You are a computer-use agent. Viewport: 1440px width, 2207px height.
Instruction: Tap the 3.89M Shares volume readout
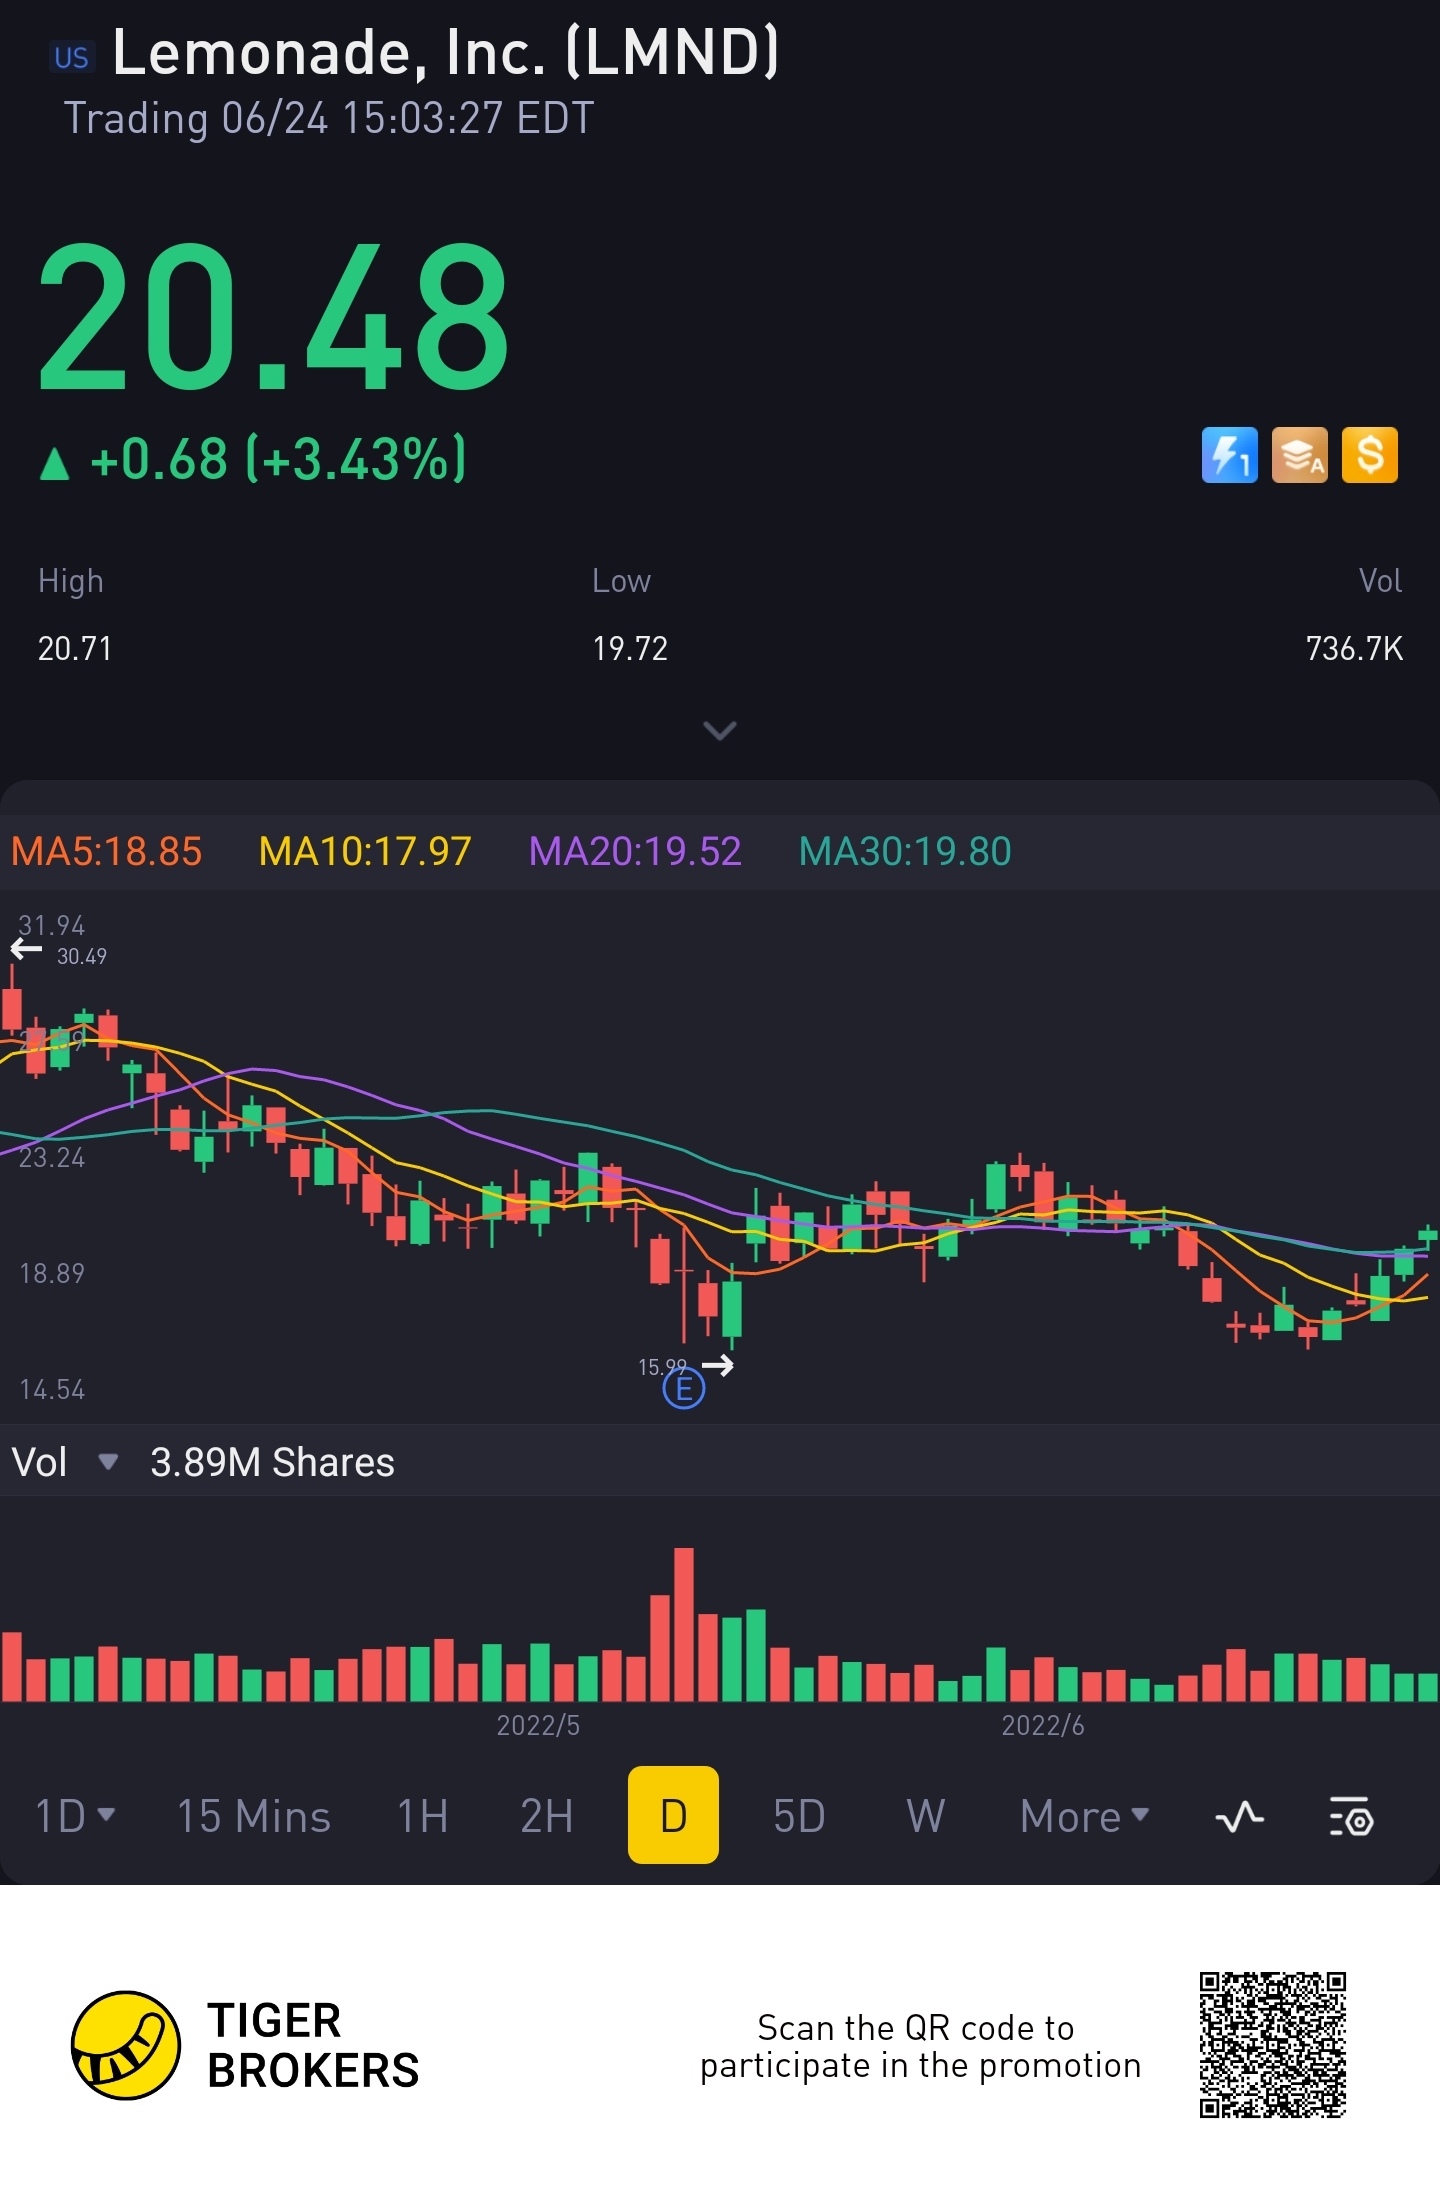(272, 1462)
